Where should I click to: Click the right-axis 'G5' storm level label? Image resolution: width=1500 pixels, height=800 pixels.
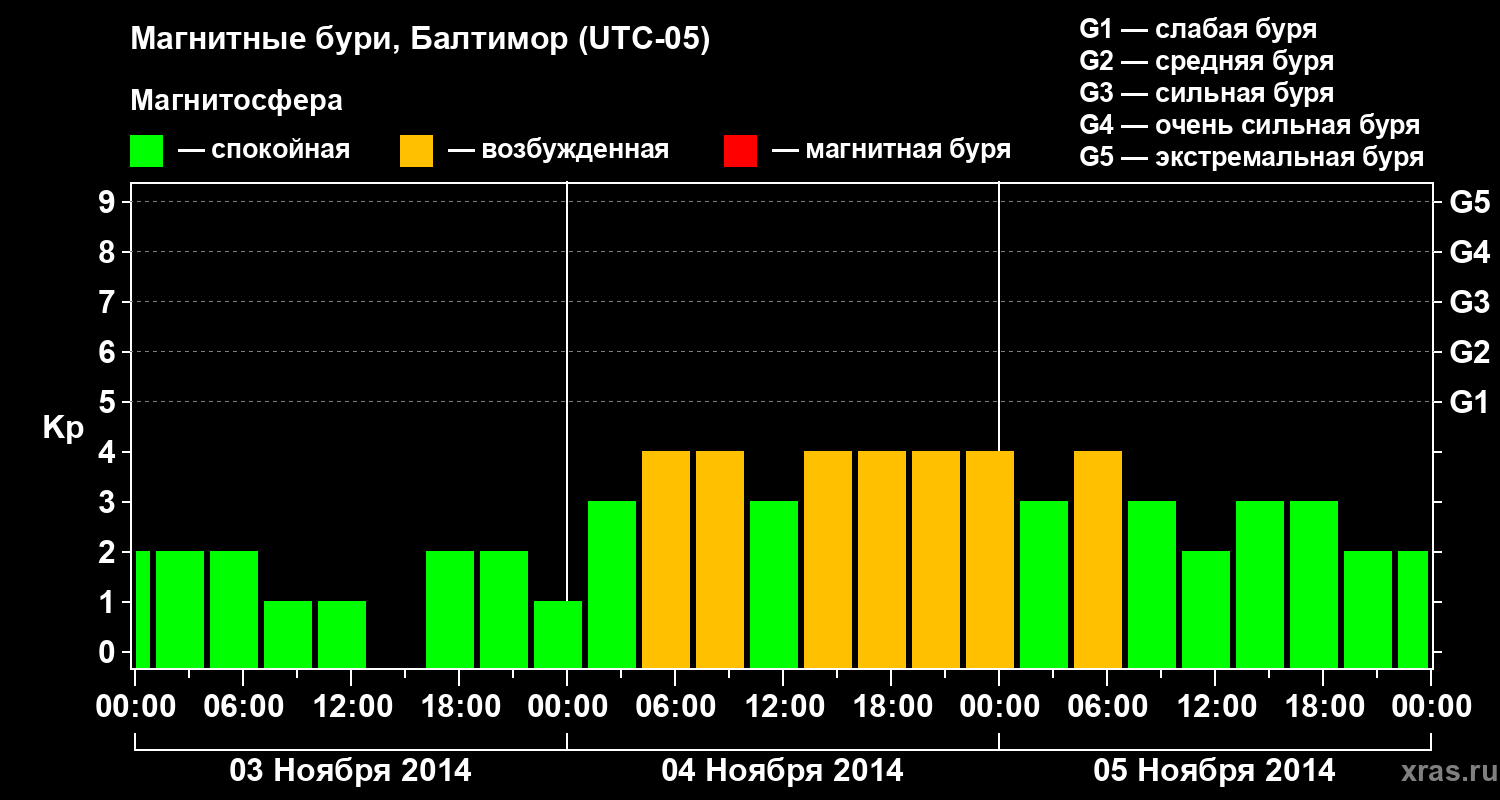[1469, 203]
